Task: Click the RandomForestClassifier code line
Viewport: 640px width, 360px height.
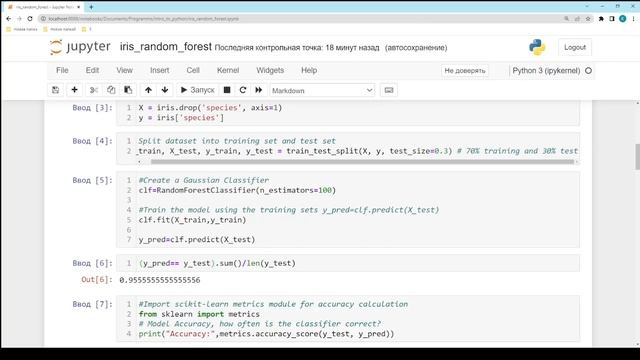Action: (x=237, y=190)
